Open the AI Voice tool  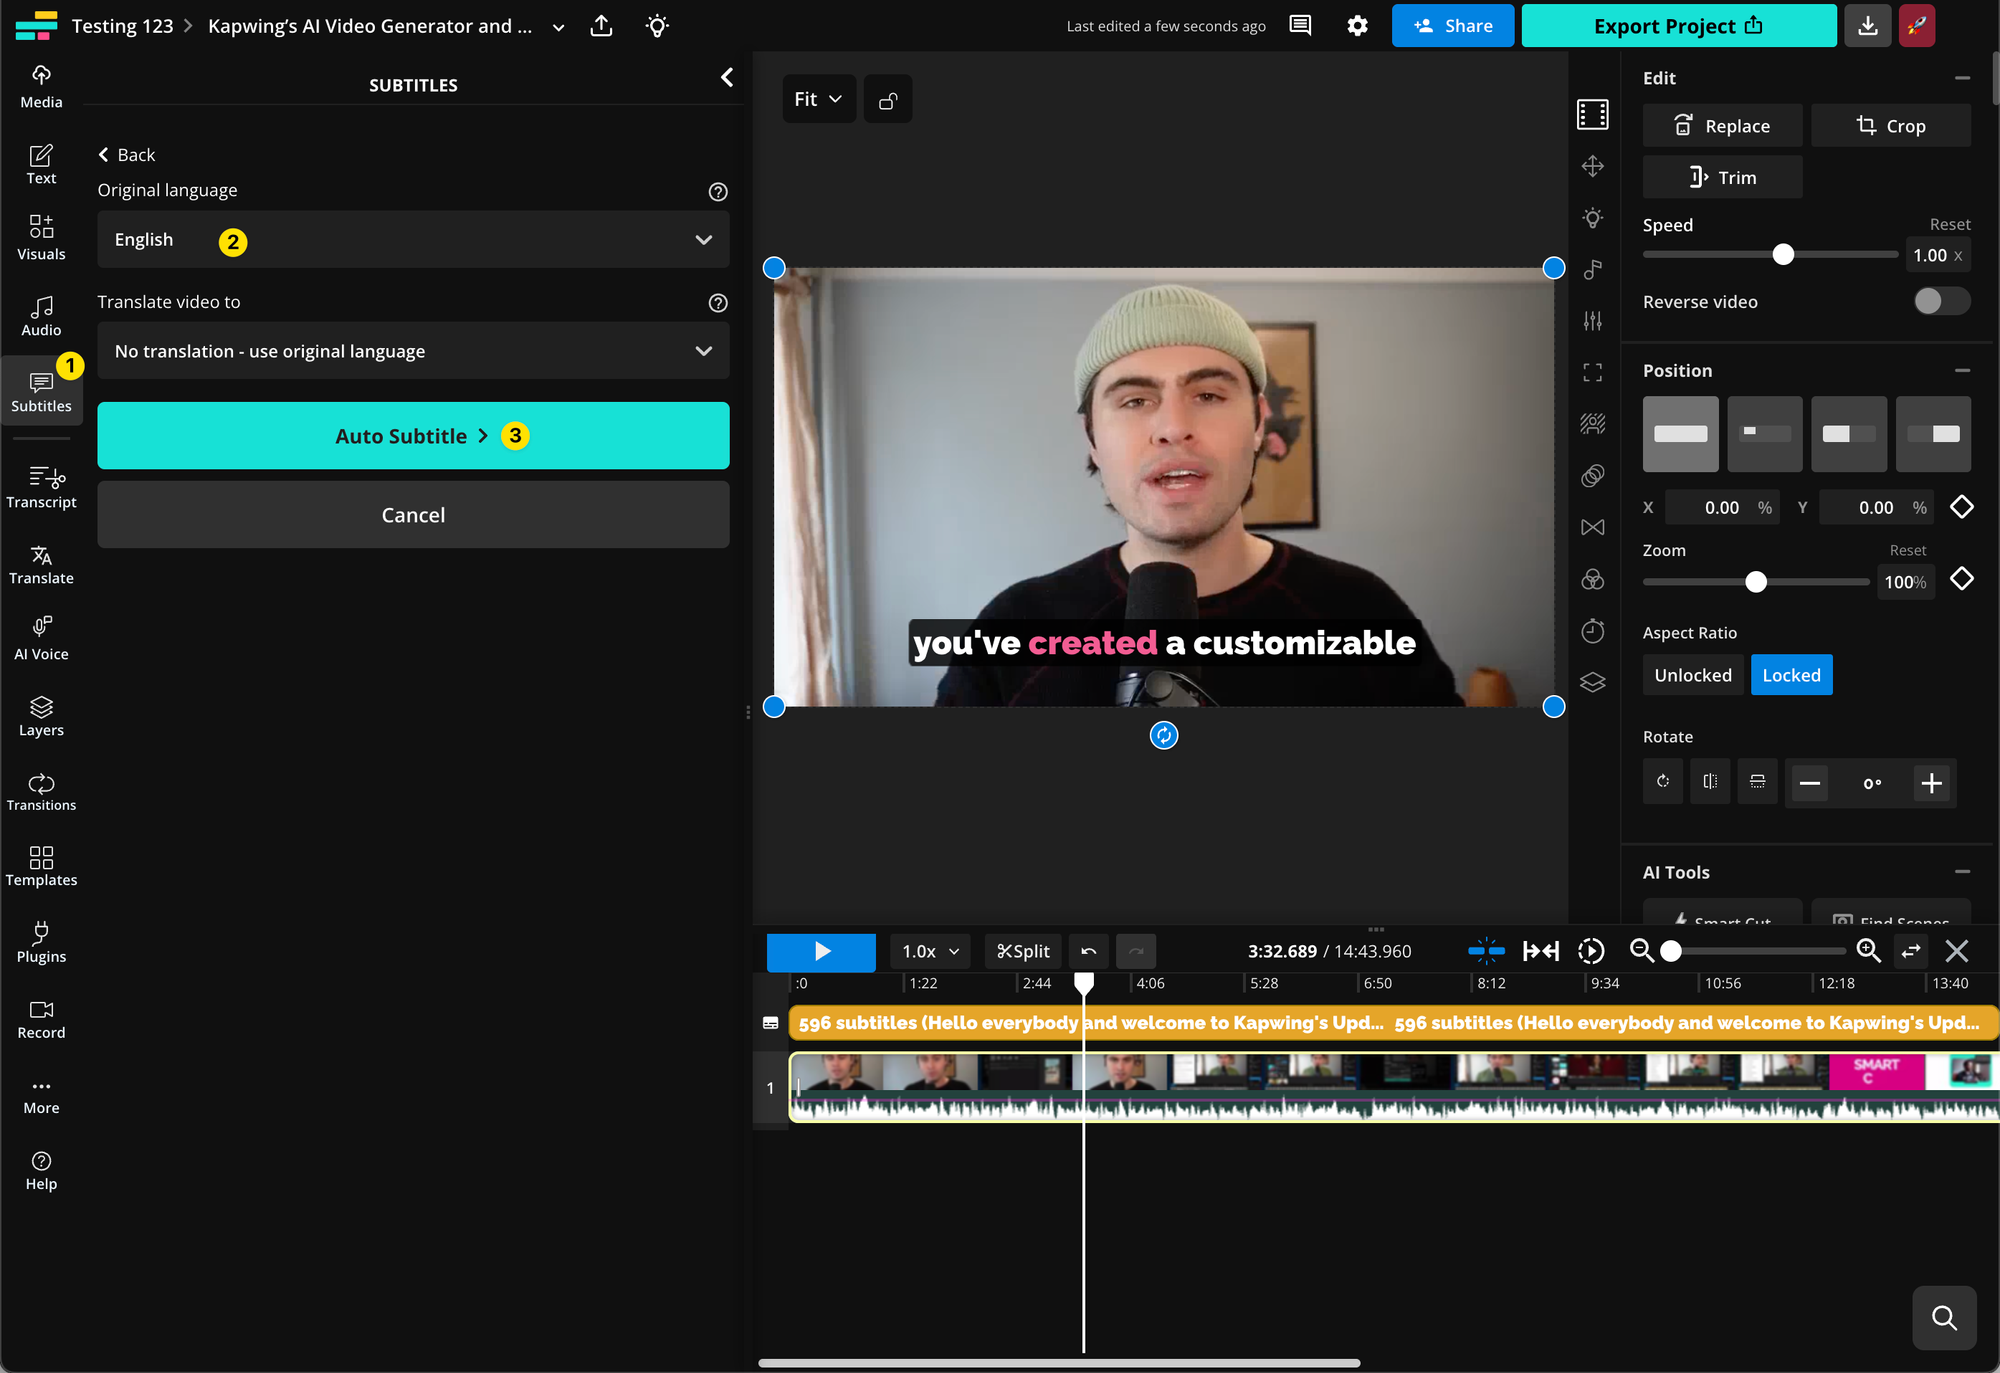(41, 638)
